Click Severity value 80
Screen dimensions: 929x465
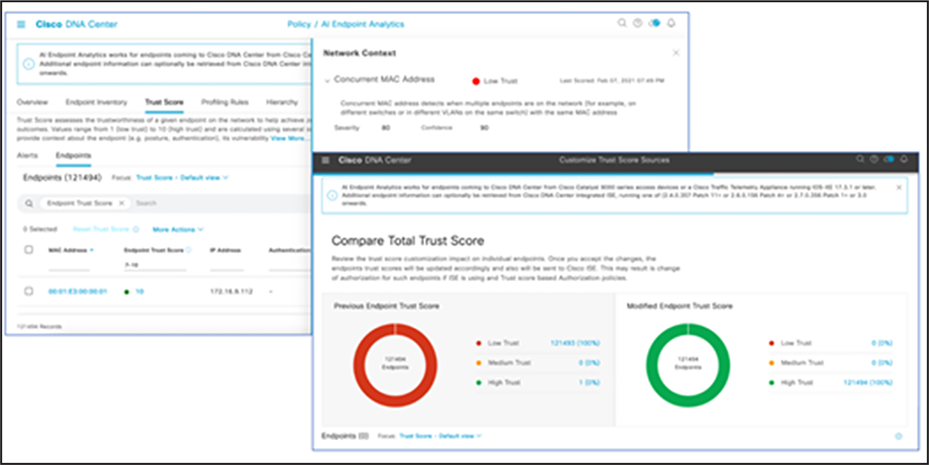(x=386, y=128)
